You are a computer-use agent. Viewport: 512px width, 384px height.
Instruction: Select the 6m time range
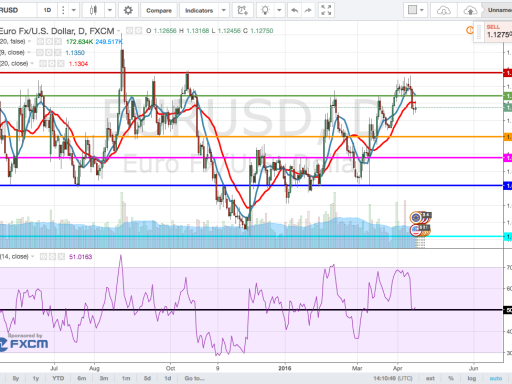tap(82, 378)
